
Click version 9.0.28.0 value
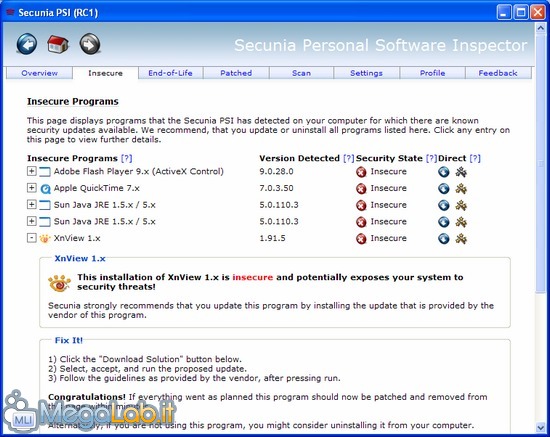point(276,172)
